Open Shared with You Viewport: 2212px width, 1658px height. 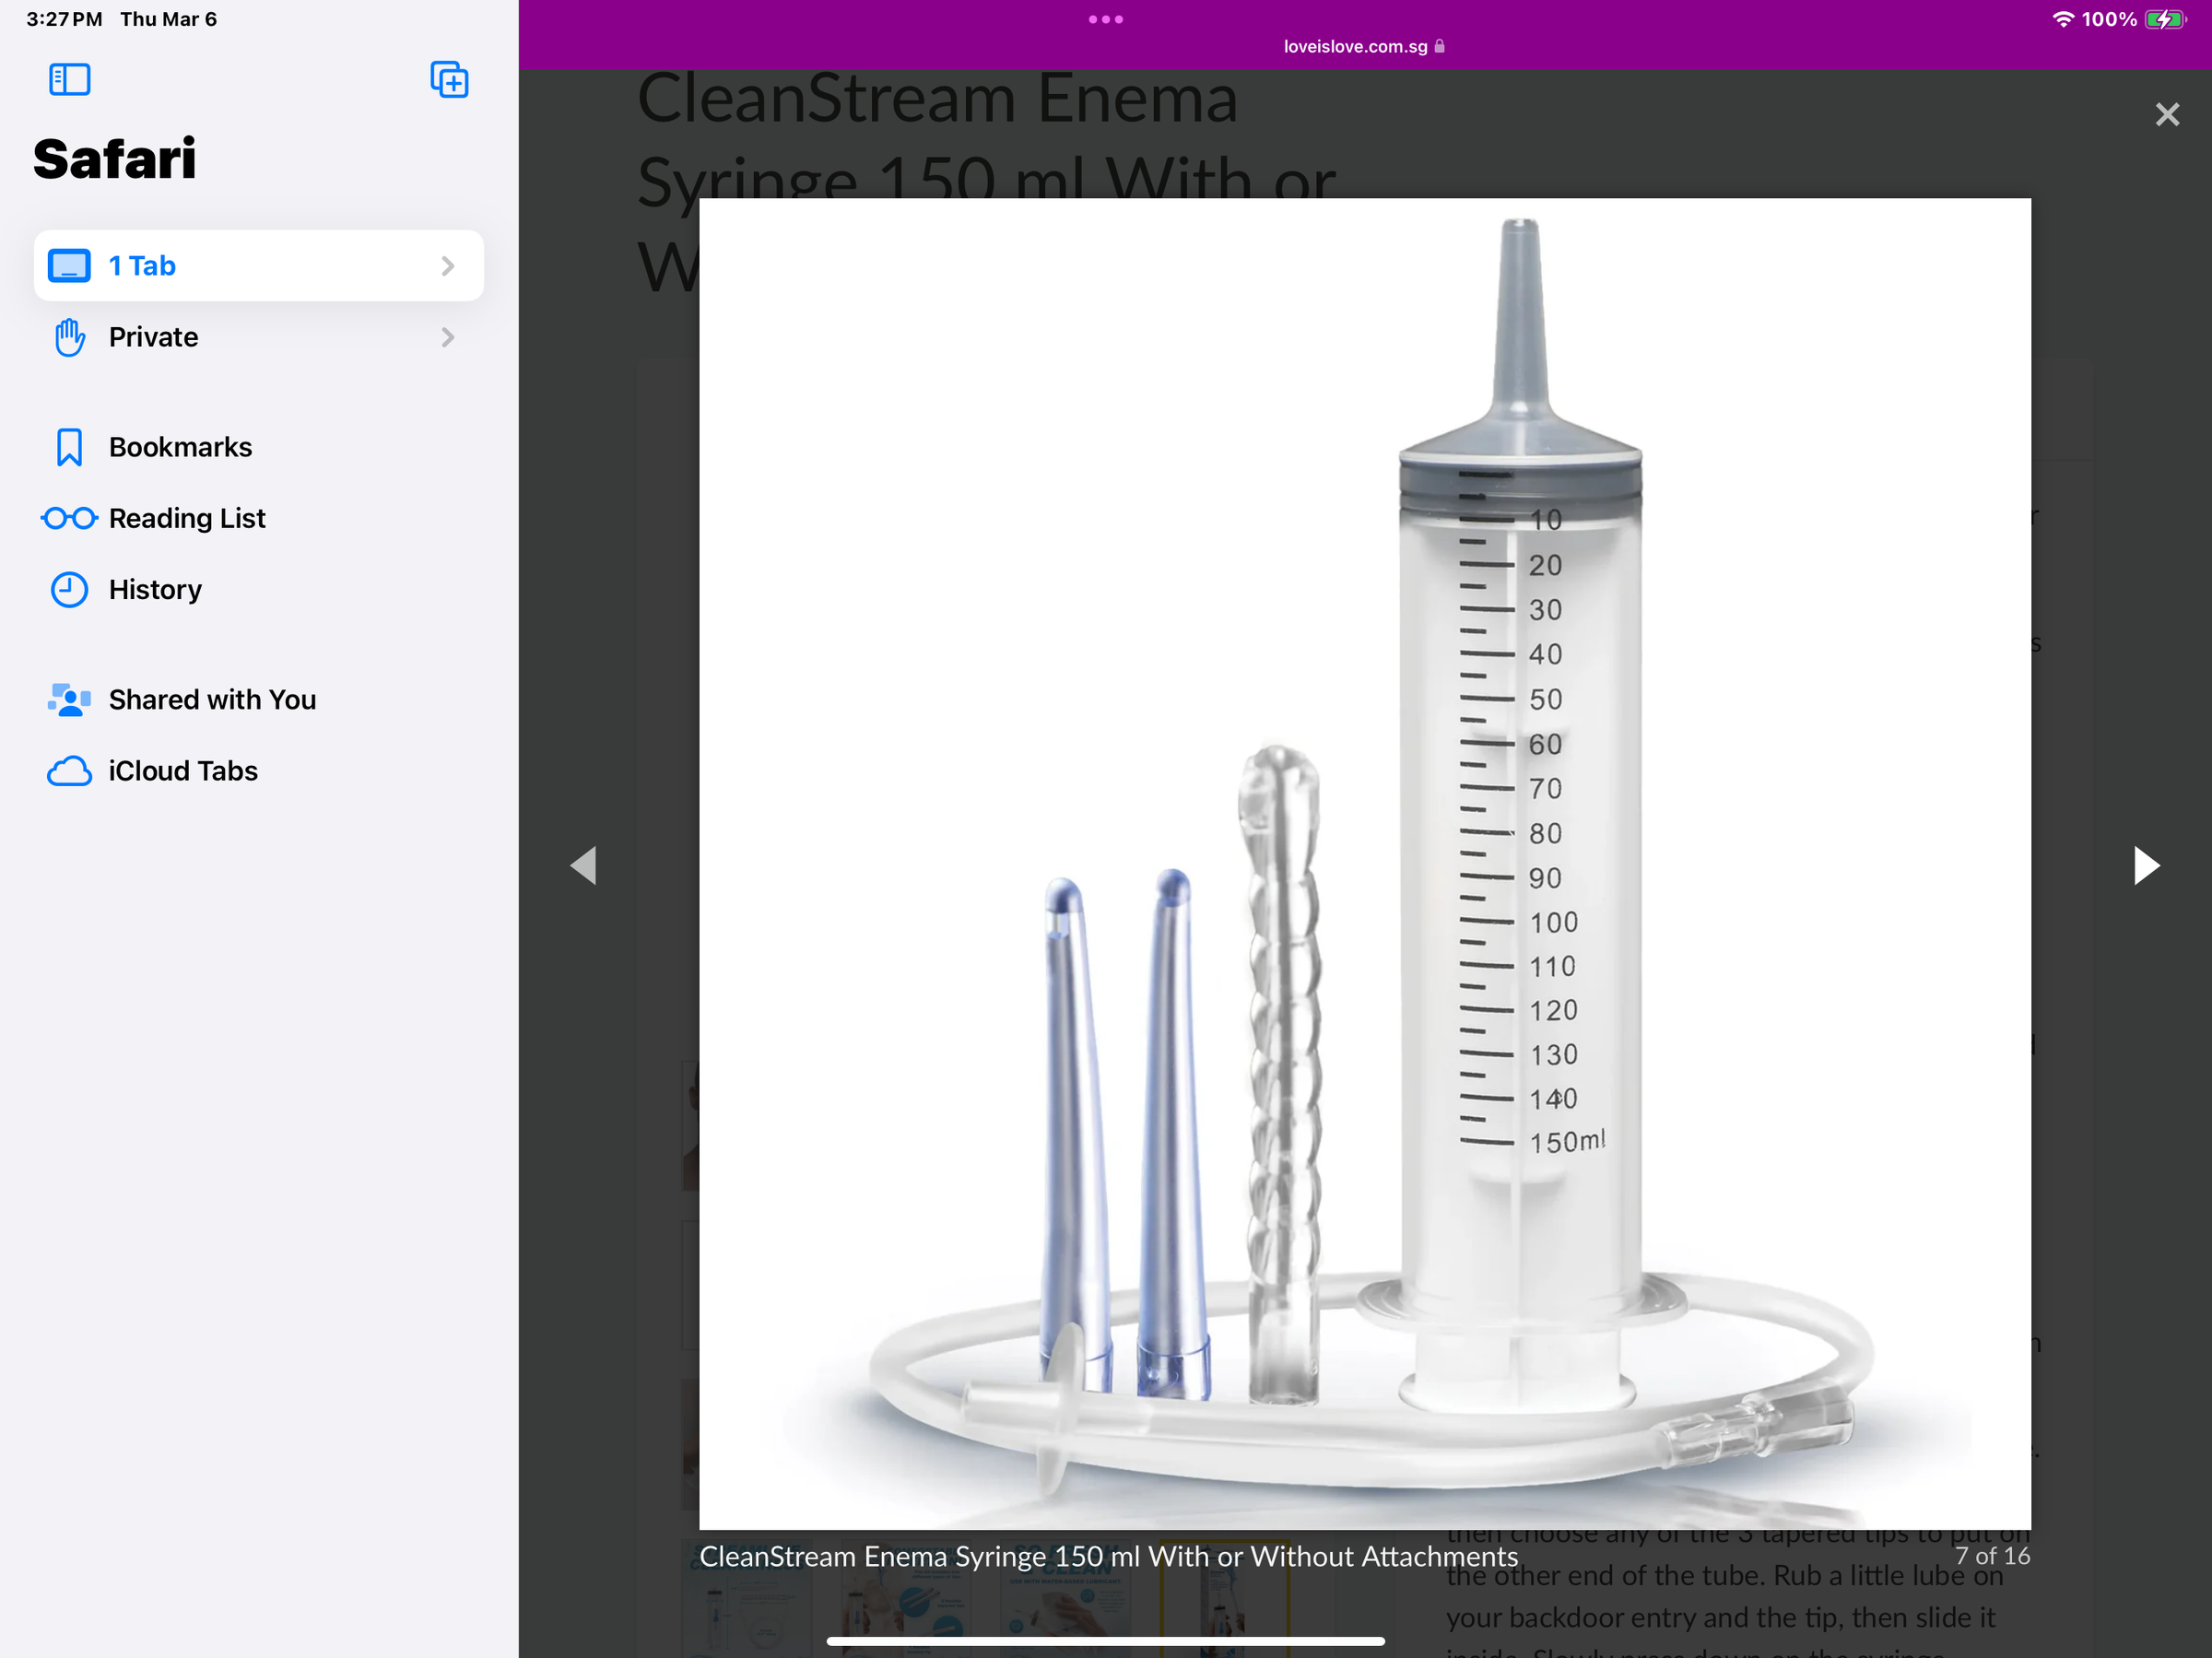click(x=212, y=700)
